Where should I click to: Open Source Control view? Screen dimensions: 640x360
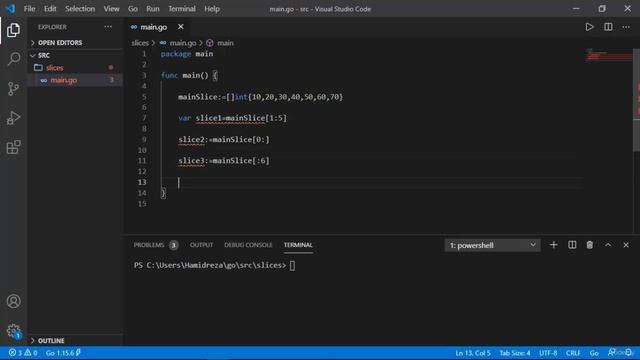click(x=13, y=89)
